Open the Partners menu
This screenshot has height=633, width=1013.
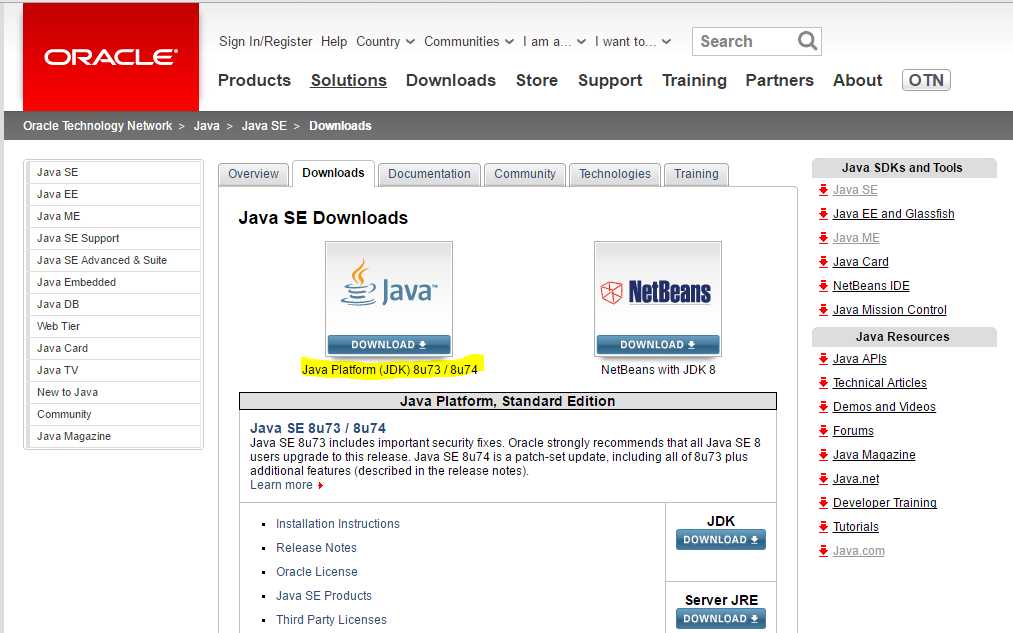coord(780,80)
